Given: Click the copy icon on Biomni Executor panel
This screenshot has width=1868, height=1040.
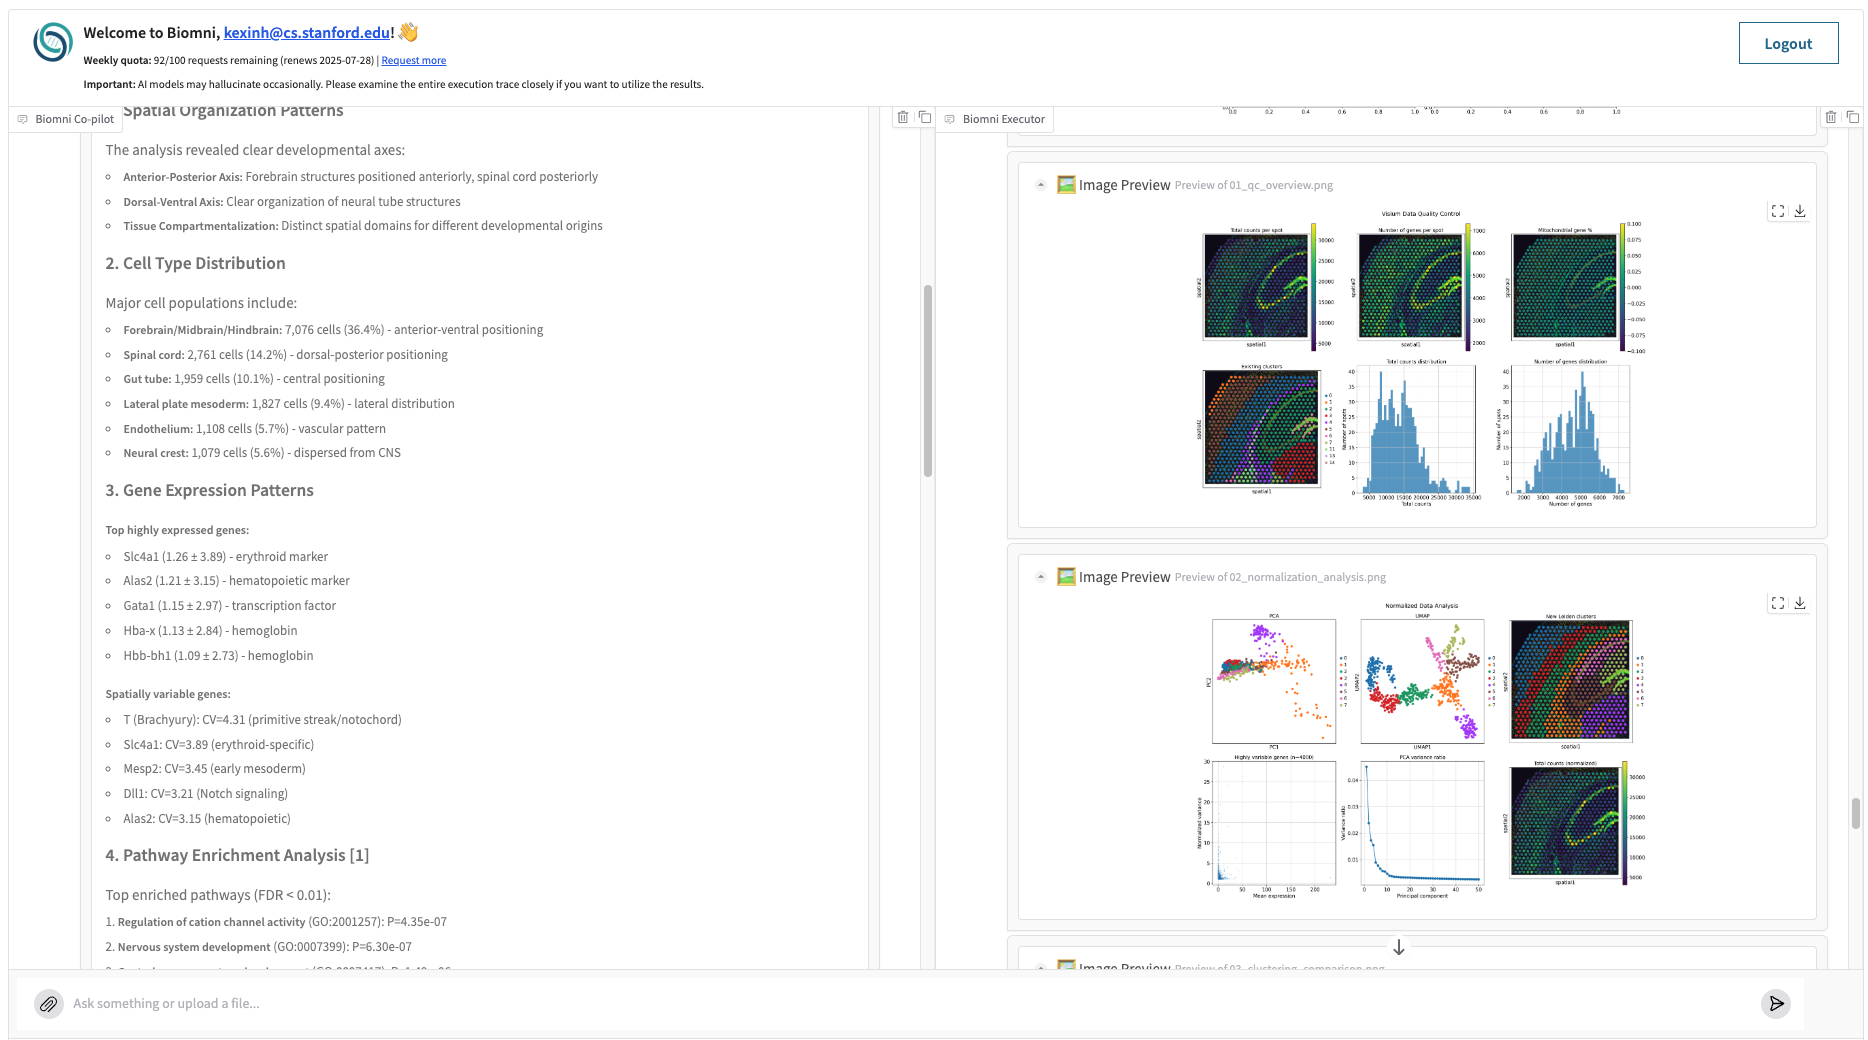Looking at the screenshot, I should 1853,116.
